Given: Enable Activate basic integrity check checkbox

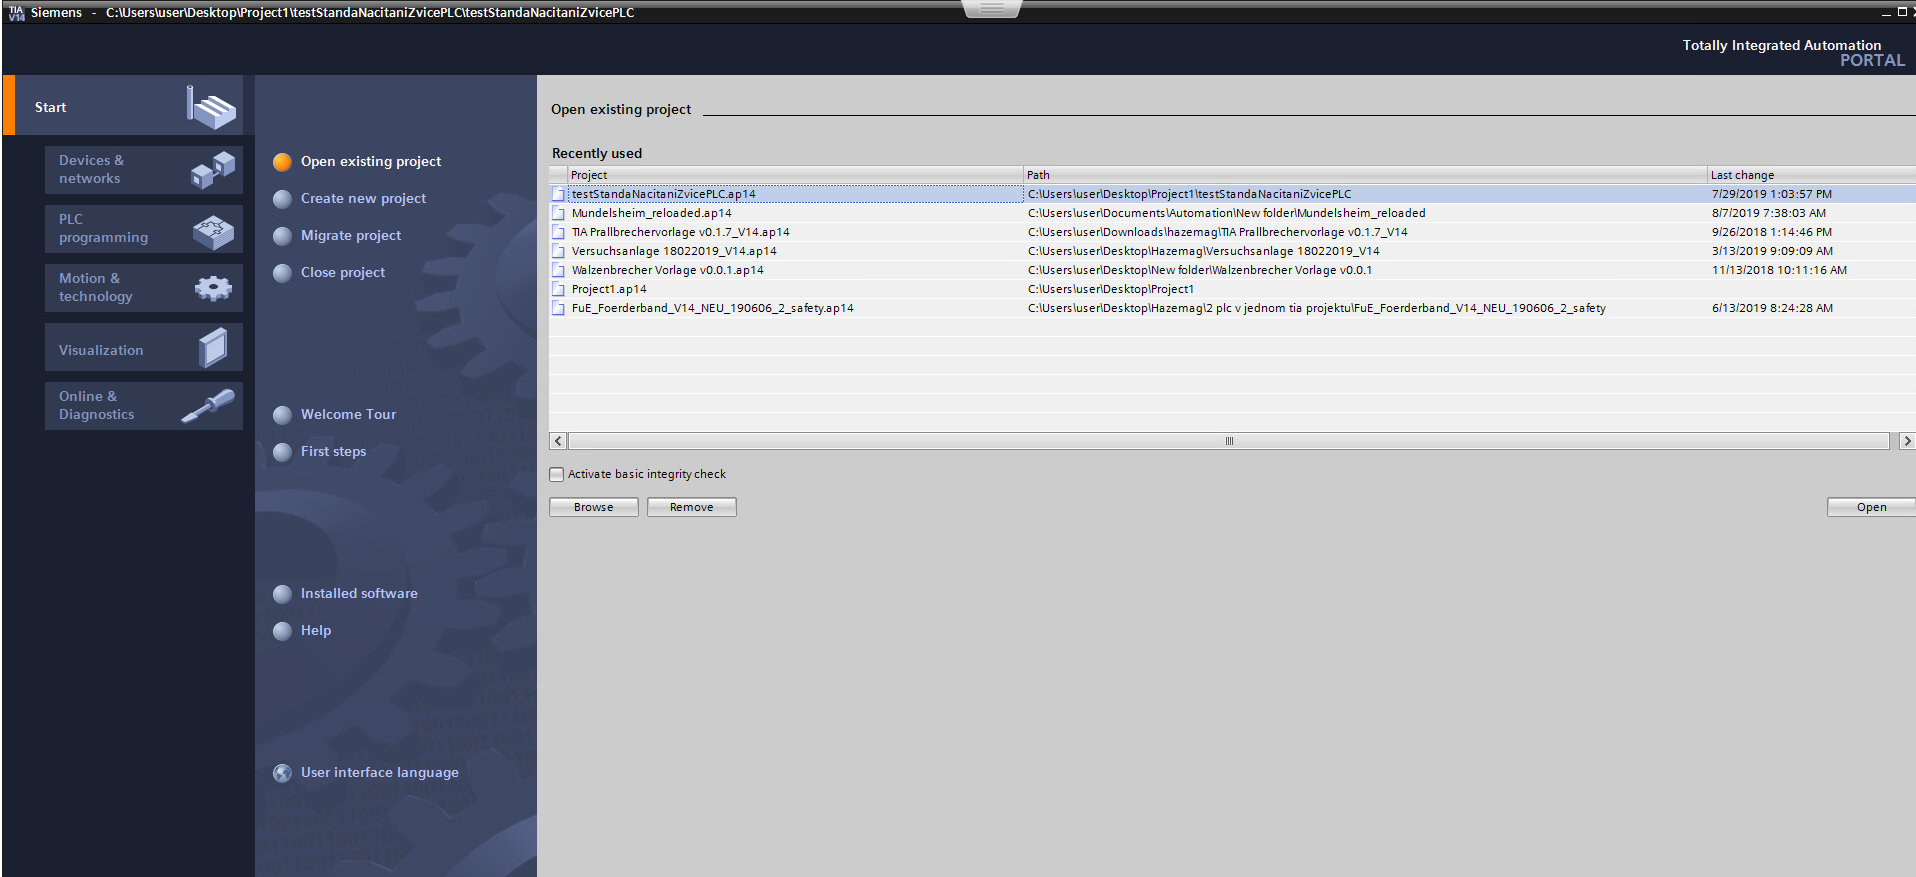Looking at the screenshot, I should (557, 474).
